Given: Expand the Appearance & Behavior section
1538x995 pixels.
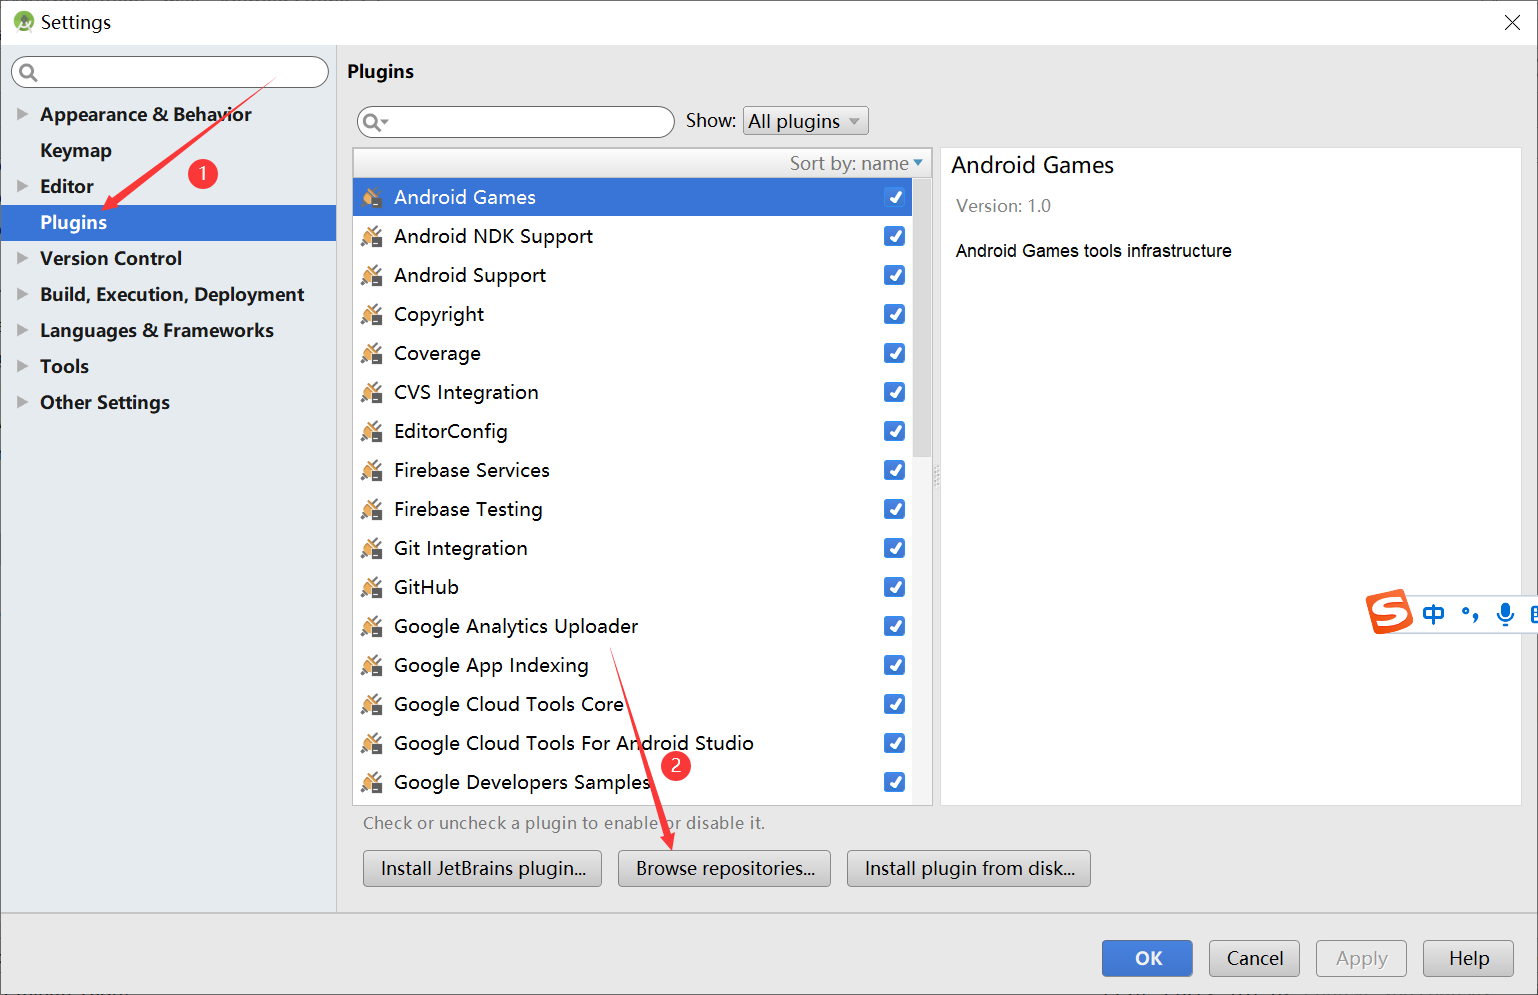Looking at the screenshot, I should pyautogui.click(x=22, y=114).
